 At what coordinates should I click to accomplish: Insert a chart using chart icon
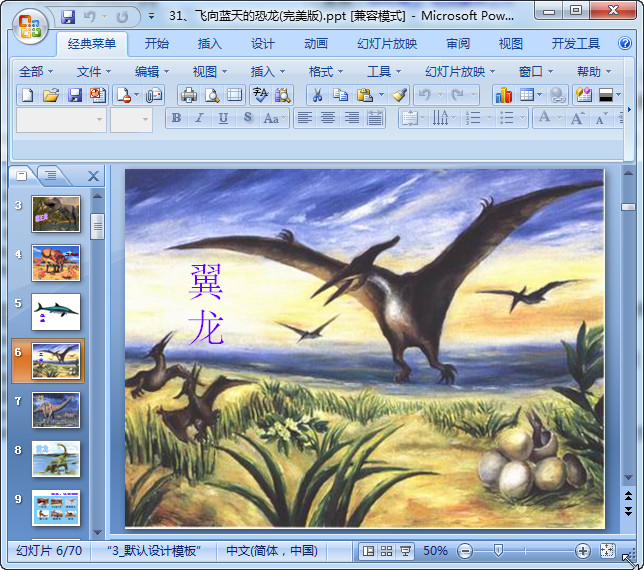coord(504,95)
